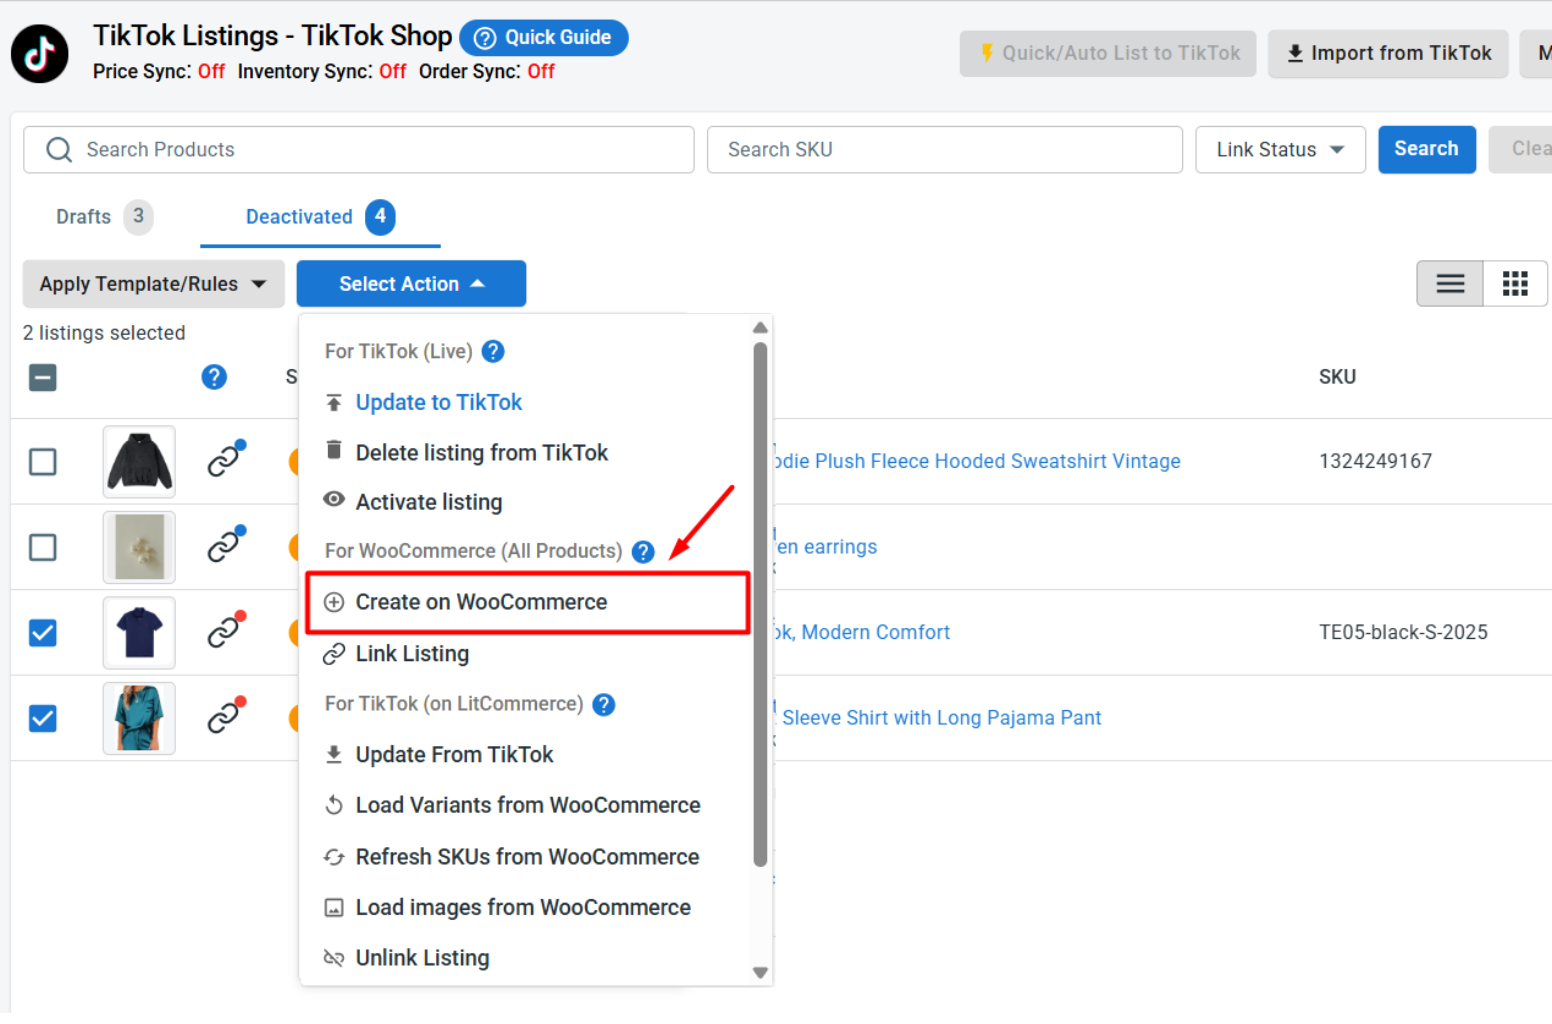Open the Link Status dropdown
Screen dimensions: 1552x1024
pos(1280,149)
